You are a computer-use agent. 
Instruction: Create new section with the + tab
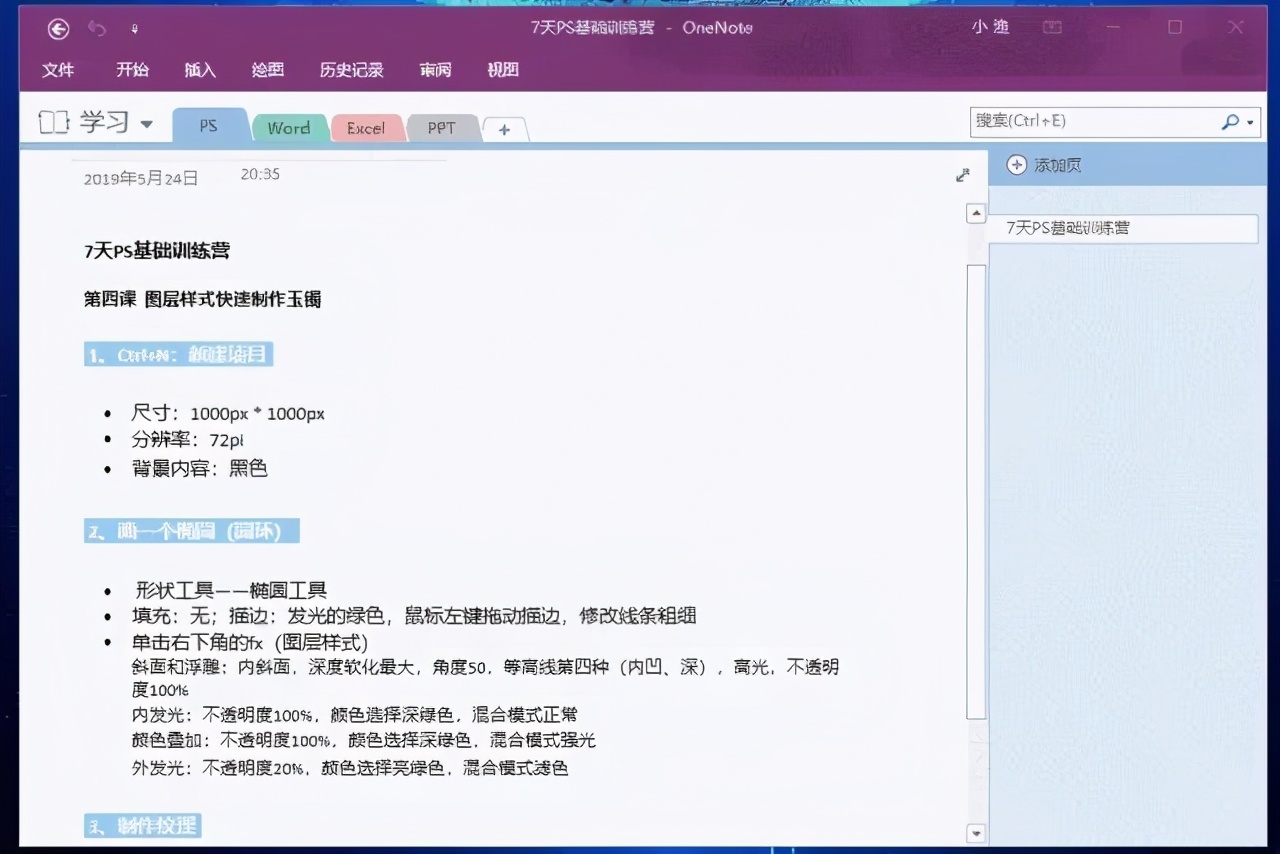(x=505, y=128)
